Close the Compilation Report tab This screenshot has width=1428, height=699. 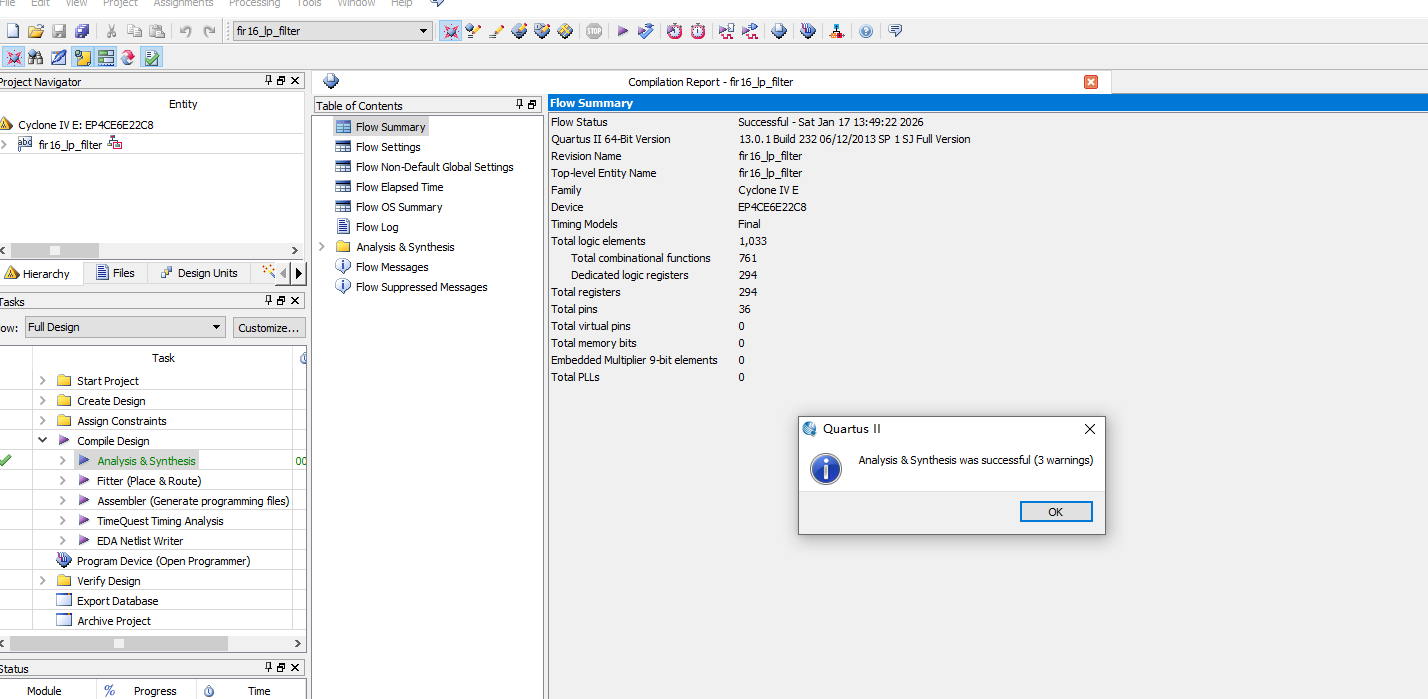point(1091,82)
